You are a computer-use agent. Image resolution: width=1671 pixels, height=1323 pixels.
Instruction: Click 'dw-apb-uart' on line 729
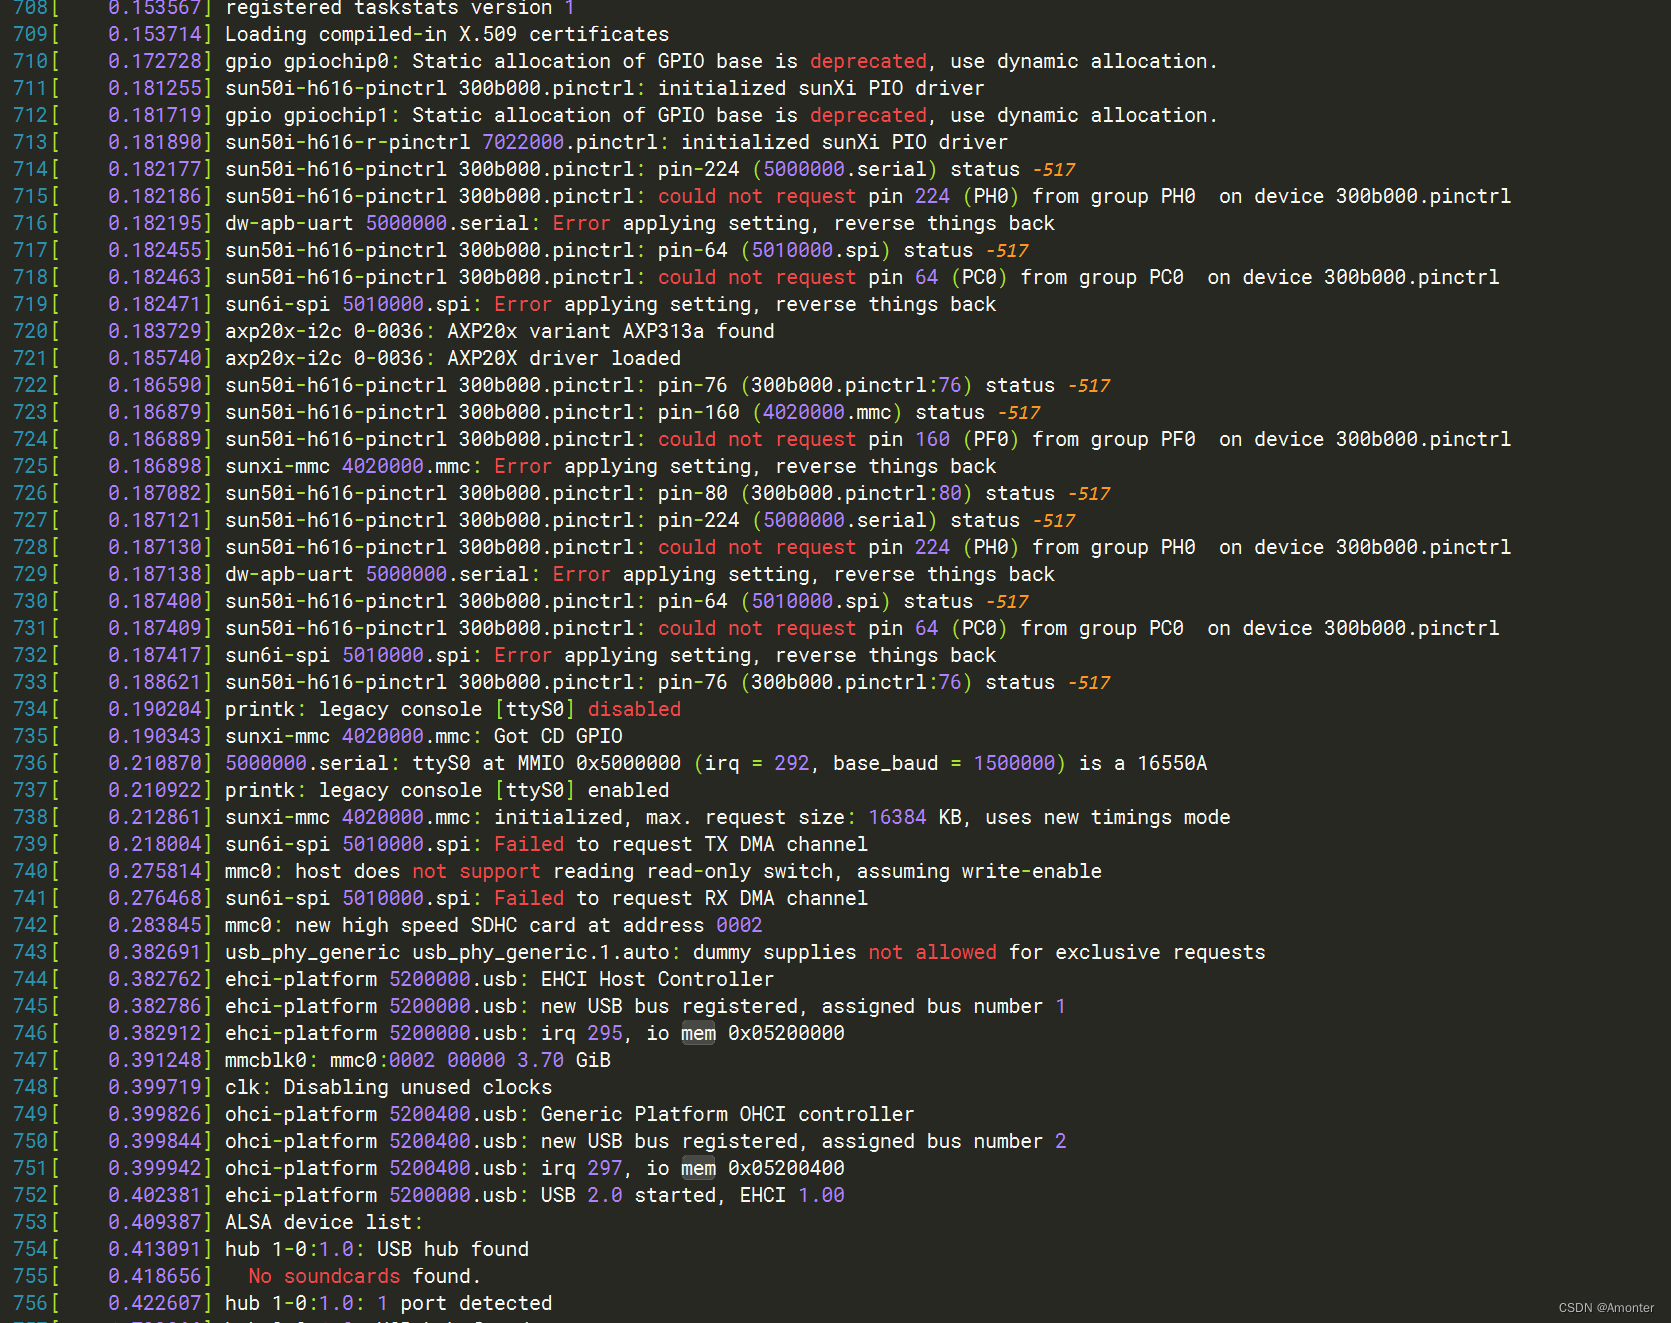pyautogui.click(x=289, y=574)
